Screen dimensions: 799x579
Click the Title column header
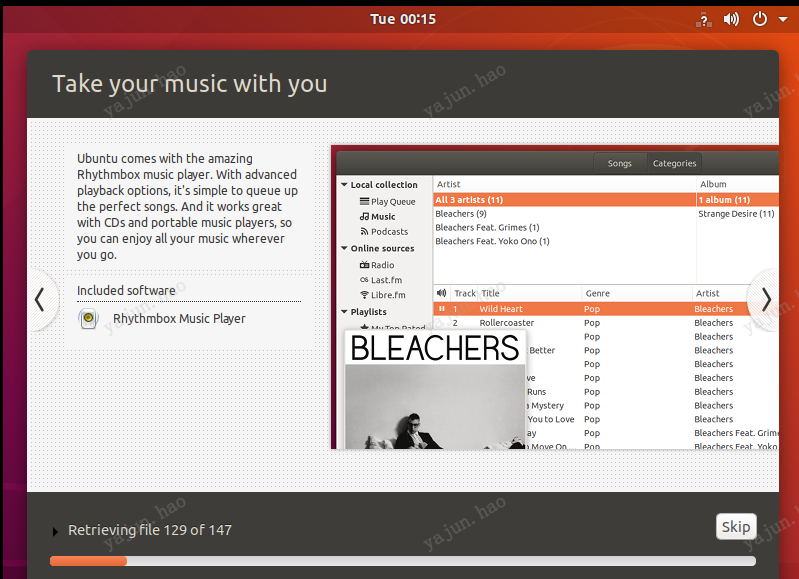(x=530, y=294)
